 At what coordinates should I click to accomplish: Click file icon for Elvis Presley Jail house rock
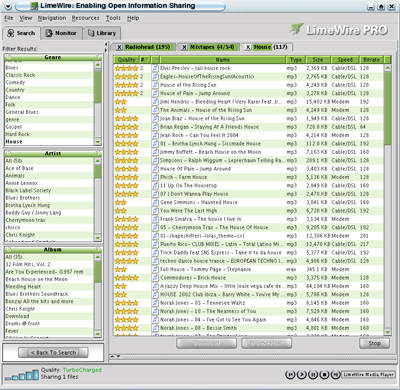[155, 68]
